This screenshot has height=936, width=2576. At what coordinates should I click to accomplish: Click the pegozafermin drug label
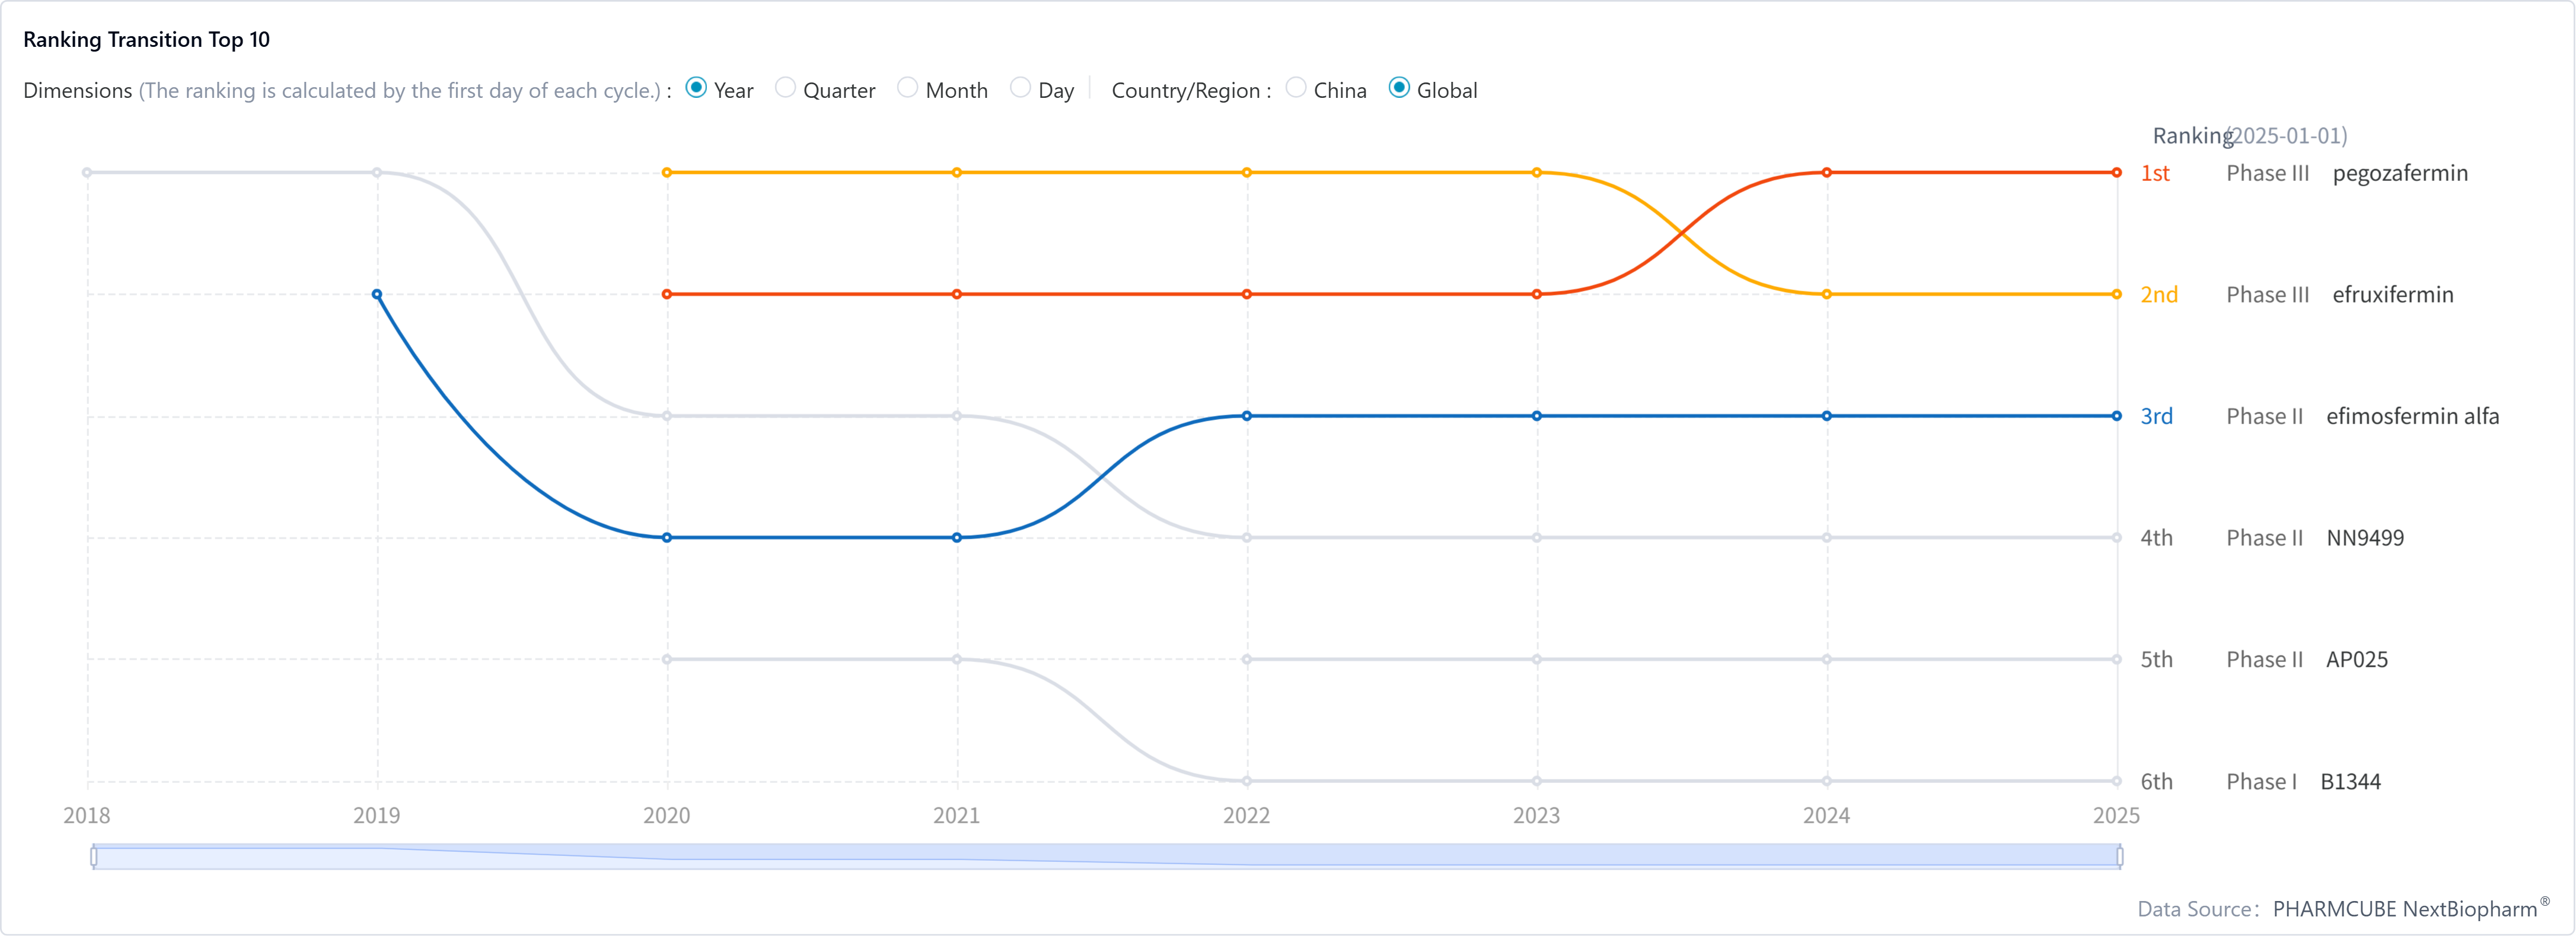[2399, 173]
